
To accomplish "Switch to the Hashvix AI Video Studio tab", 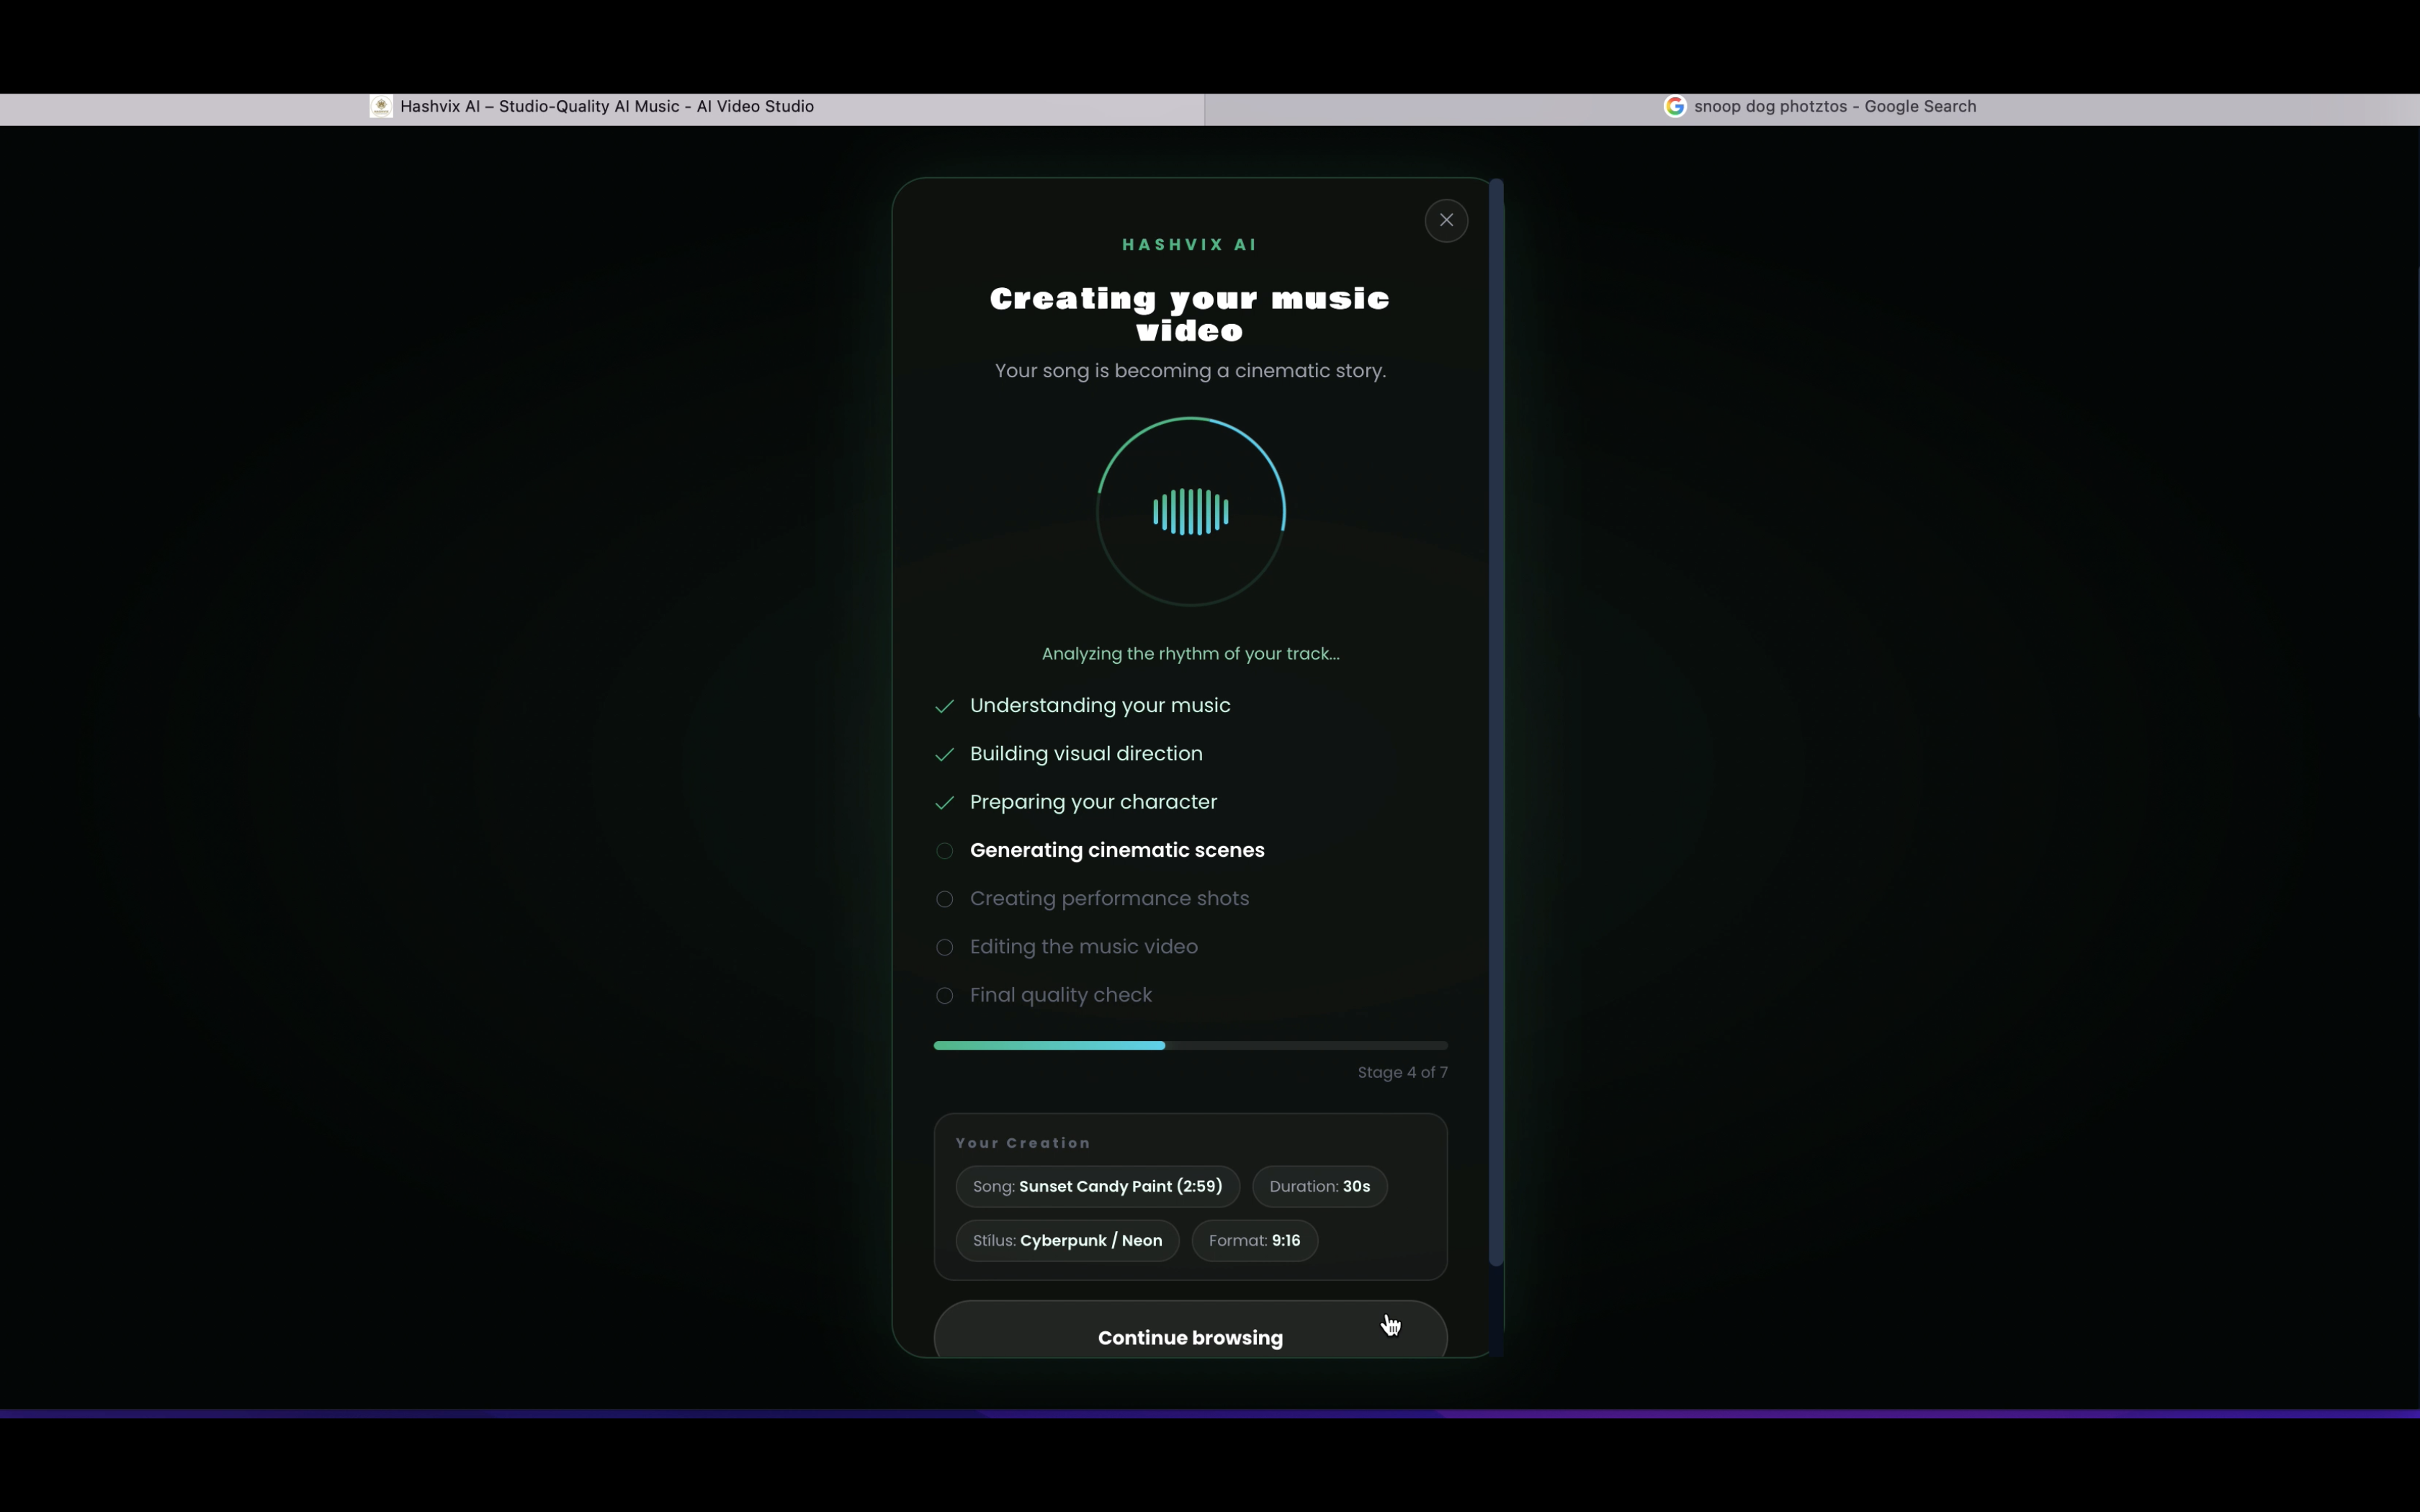I will pos(602,107).
